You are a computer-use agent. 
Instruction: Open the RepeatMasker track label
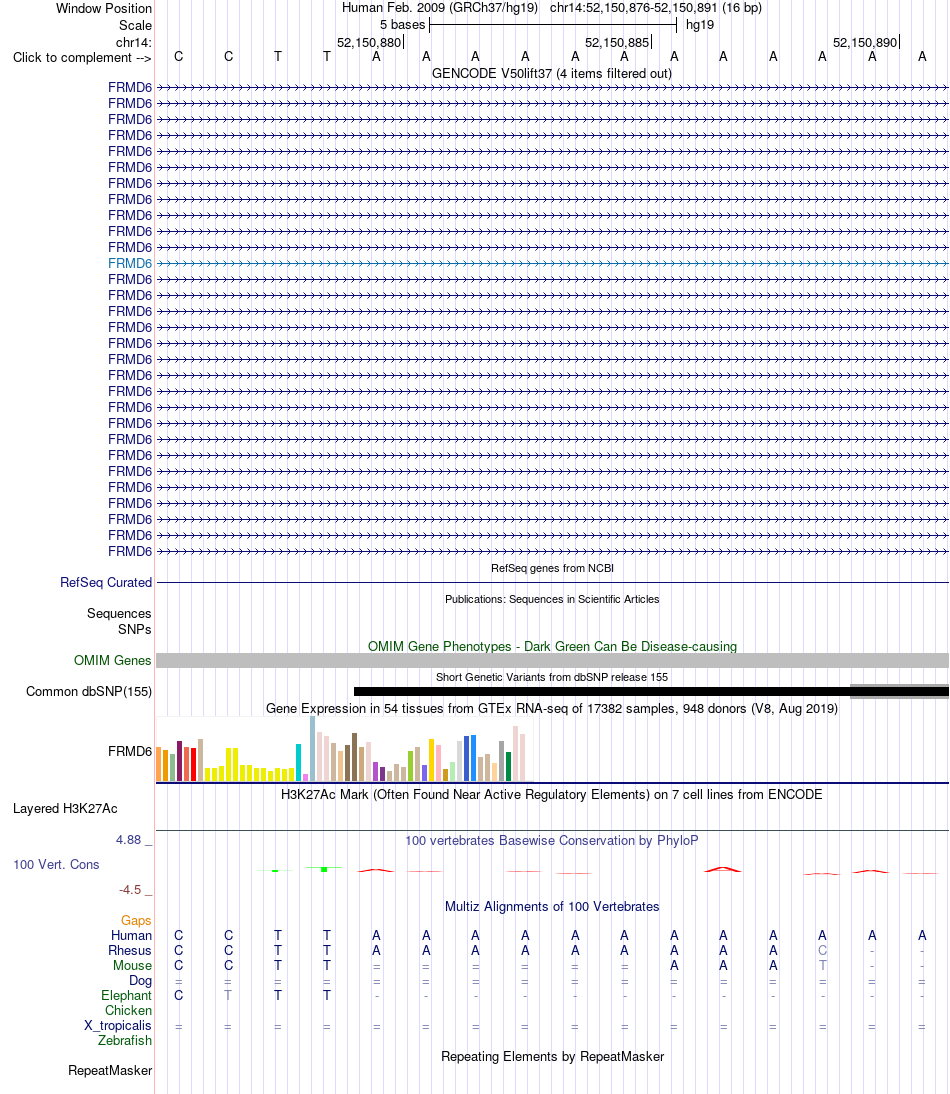pos(110,1070)
